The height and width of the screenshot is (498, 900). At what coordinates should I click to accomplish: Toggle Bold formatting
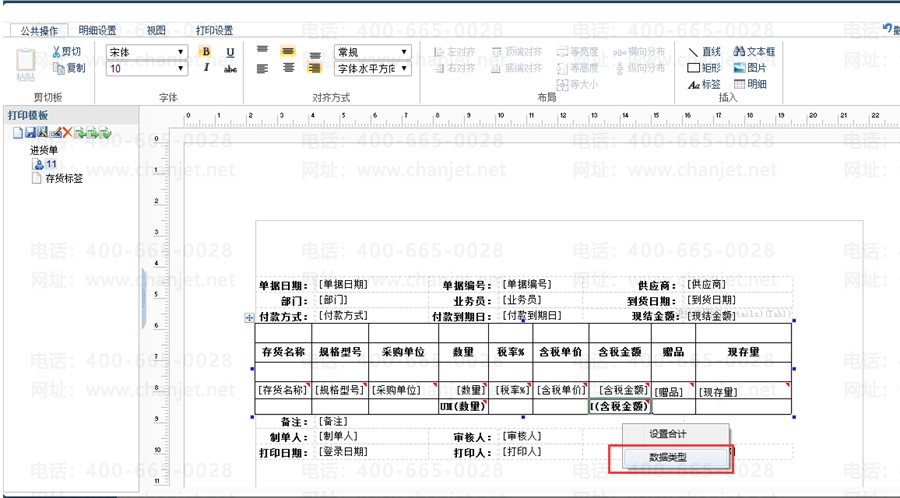206,52
